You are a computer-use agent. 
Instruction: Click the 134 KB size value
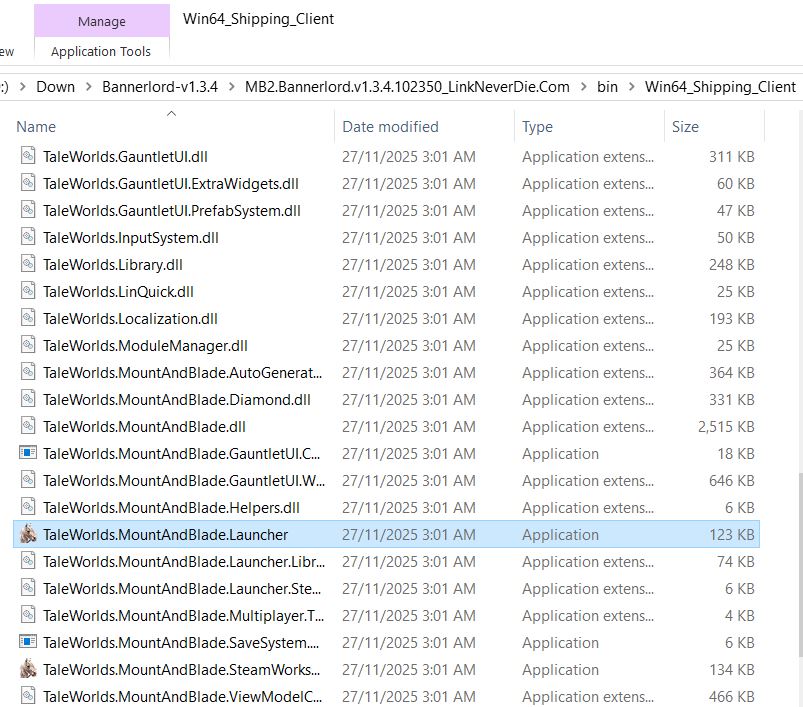731,670
